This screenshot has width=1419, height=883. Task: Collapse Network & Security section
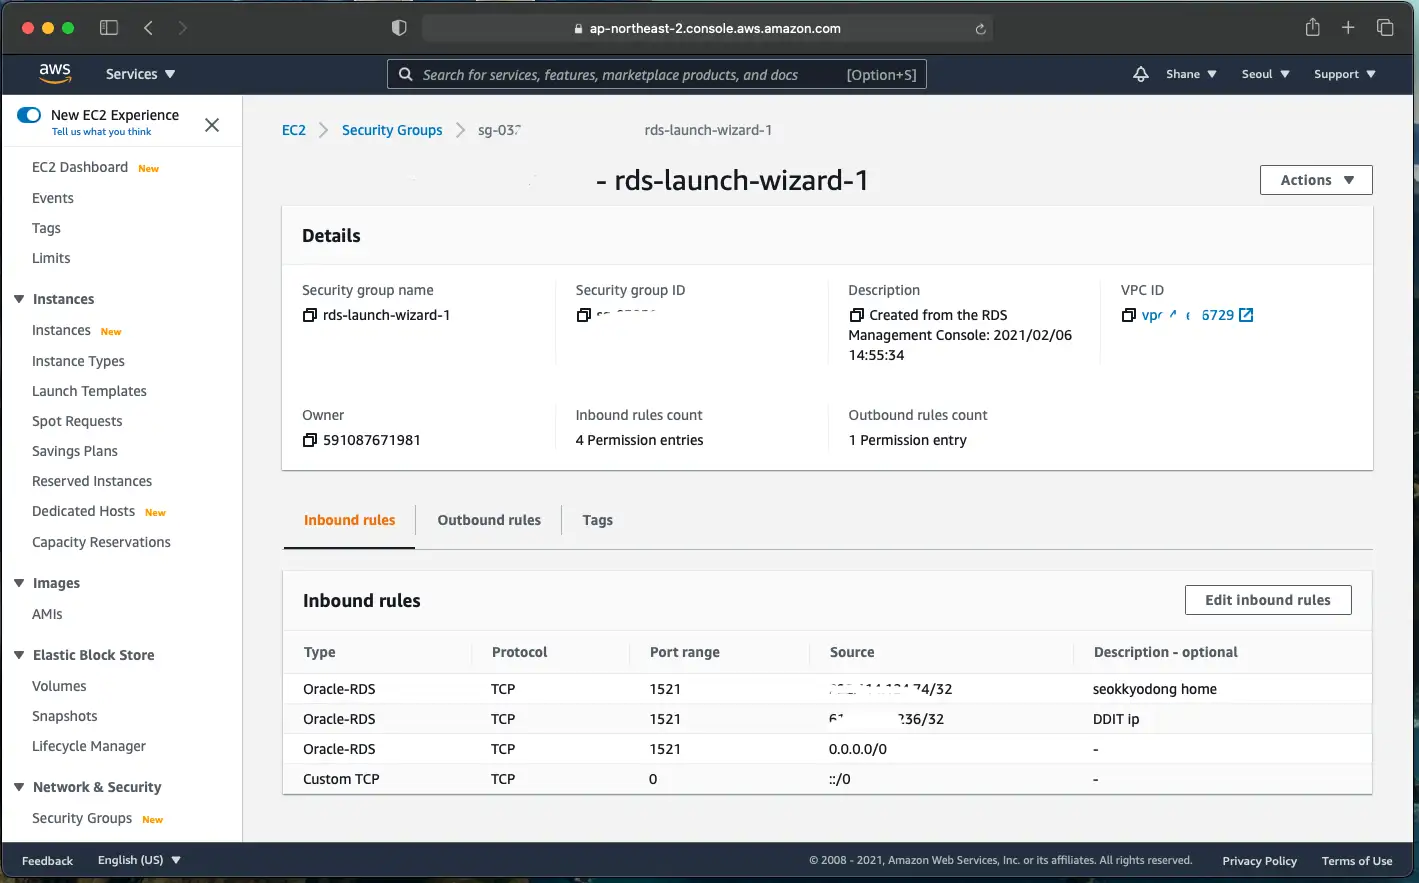click(18, 787)
